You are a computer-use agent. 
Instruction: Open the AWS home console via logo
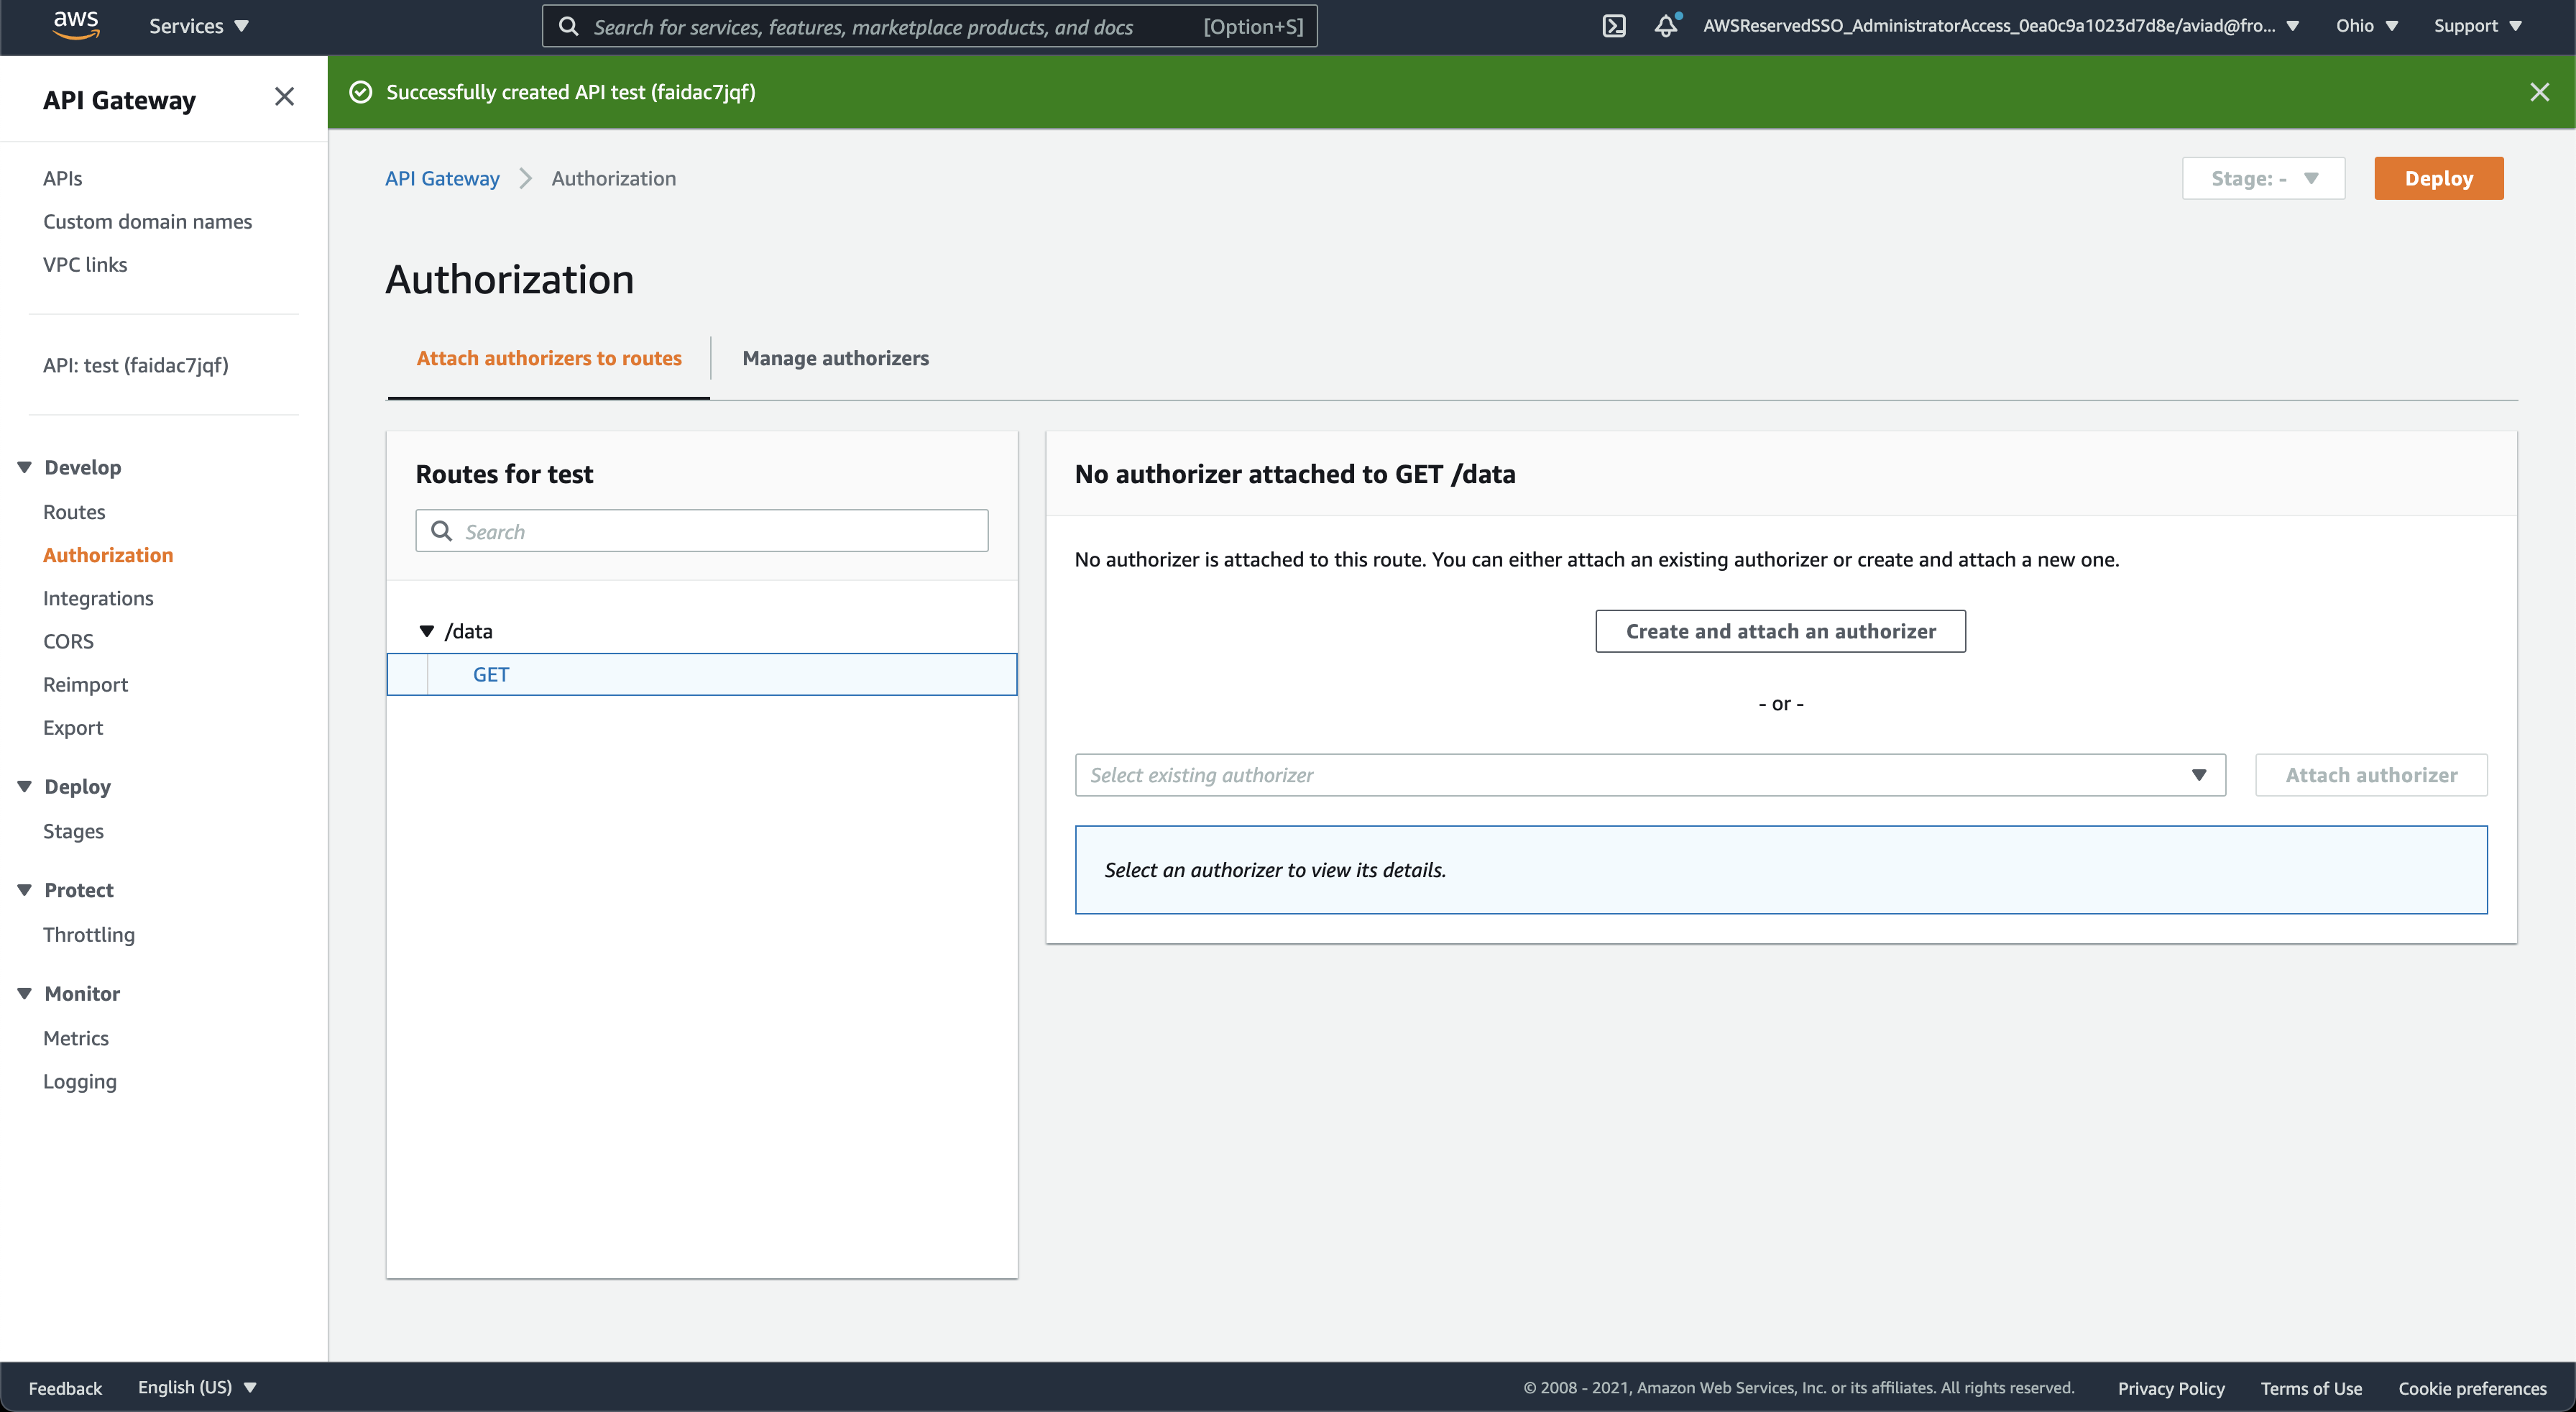coord(75,25)
